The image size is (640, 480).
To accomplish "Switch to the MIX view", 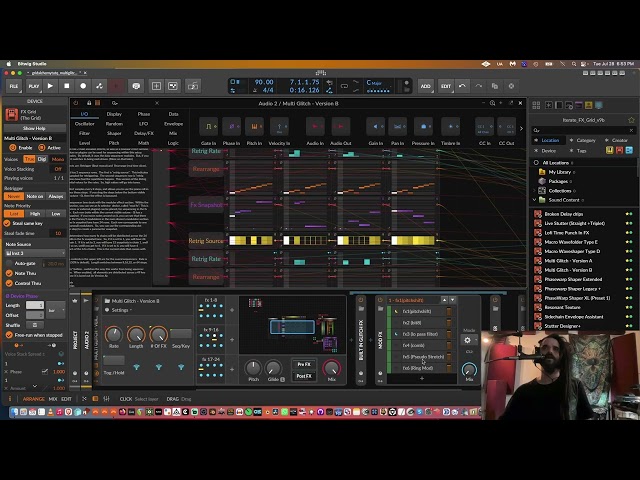I will click(53, 399).
